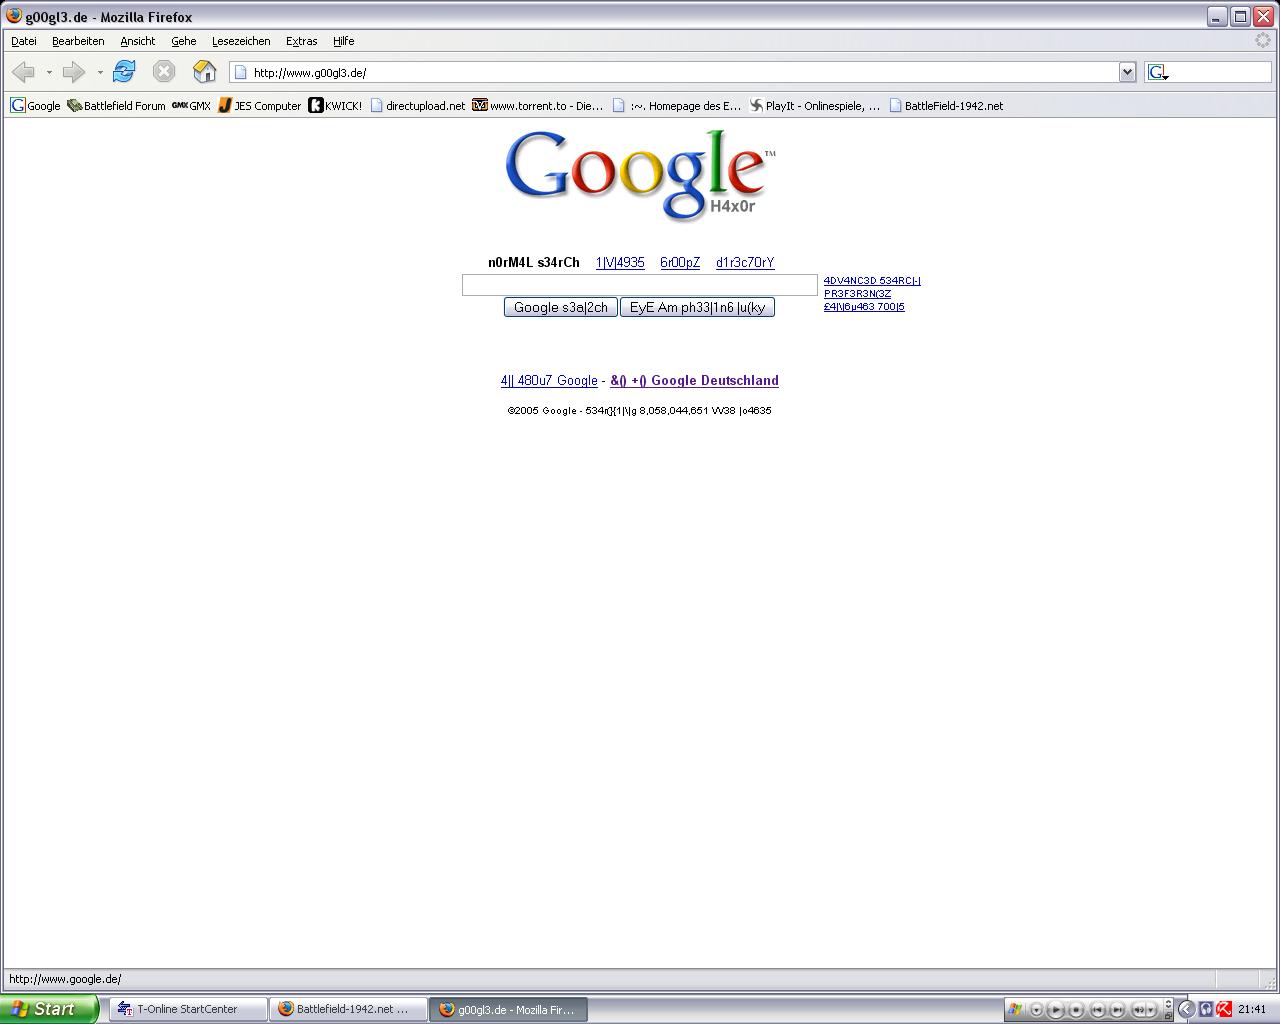Expand hidden system tray icons arrow
Screen dimensions: 1280x1024
1186,1009
